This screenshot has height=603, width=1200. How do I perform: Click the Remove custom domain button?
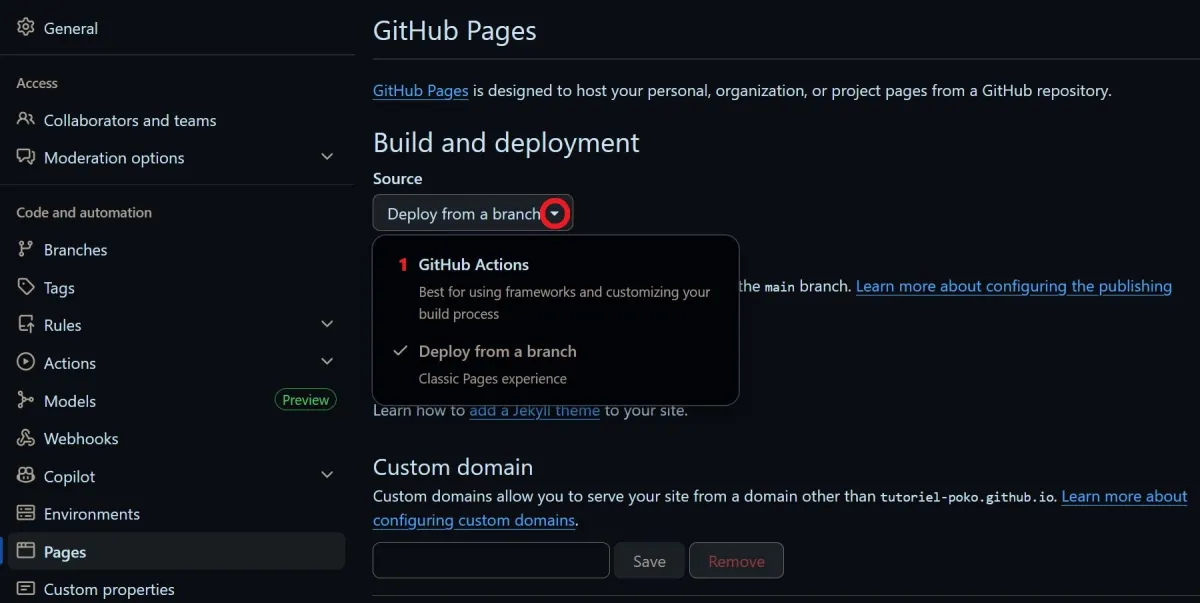736,561
